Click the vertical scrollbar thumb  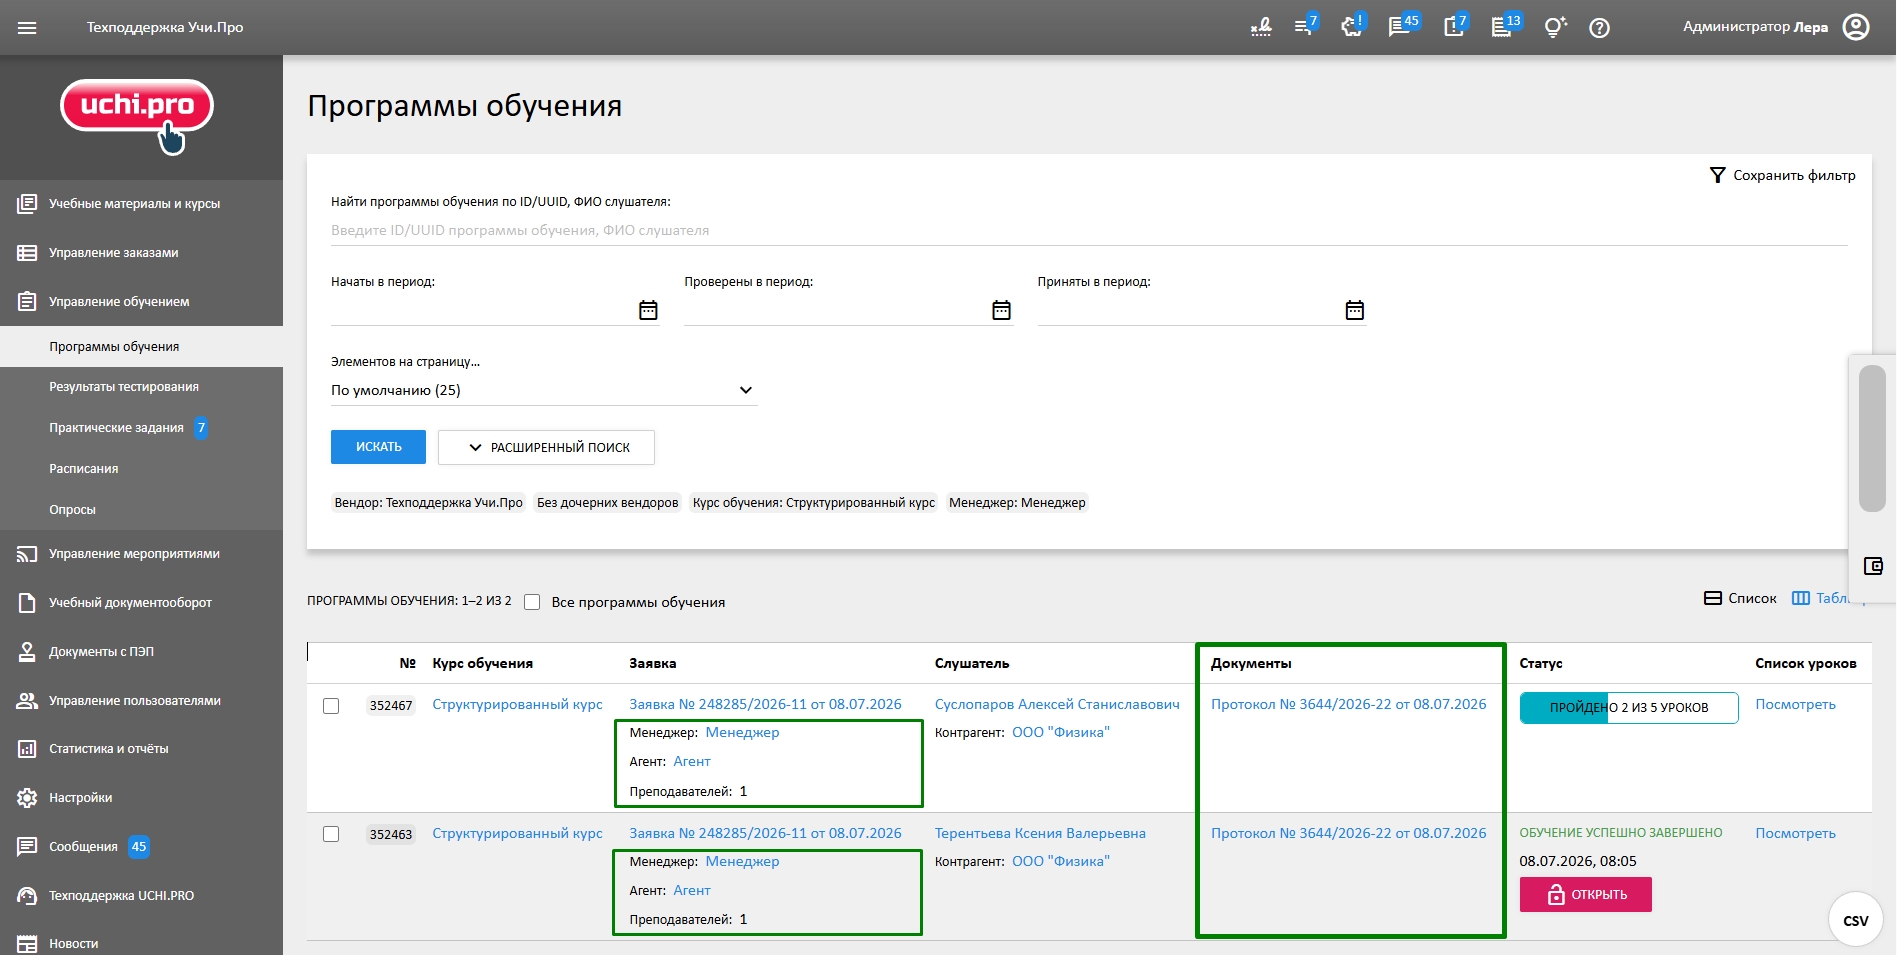(1872, 438)
